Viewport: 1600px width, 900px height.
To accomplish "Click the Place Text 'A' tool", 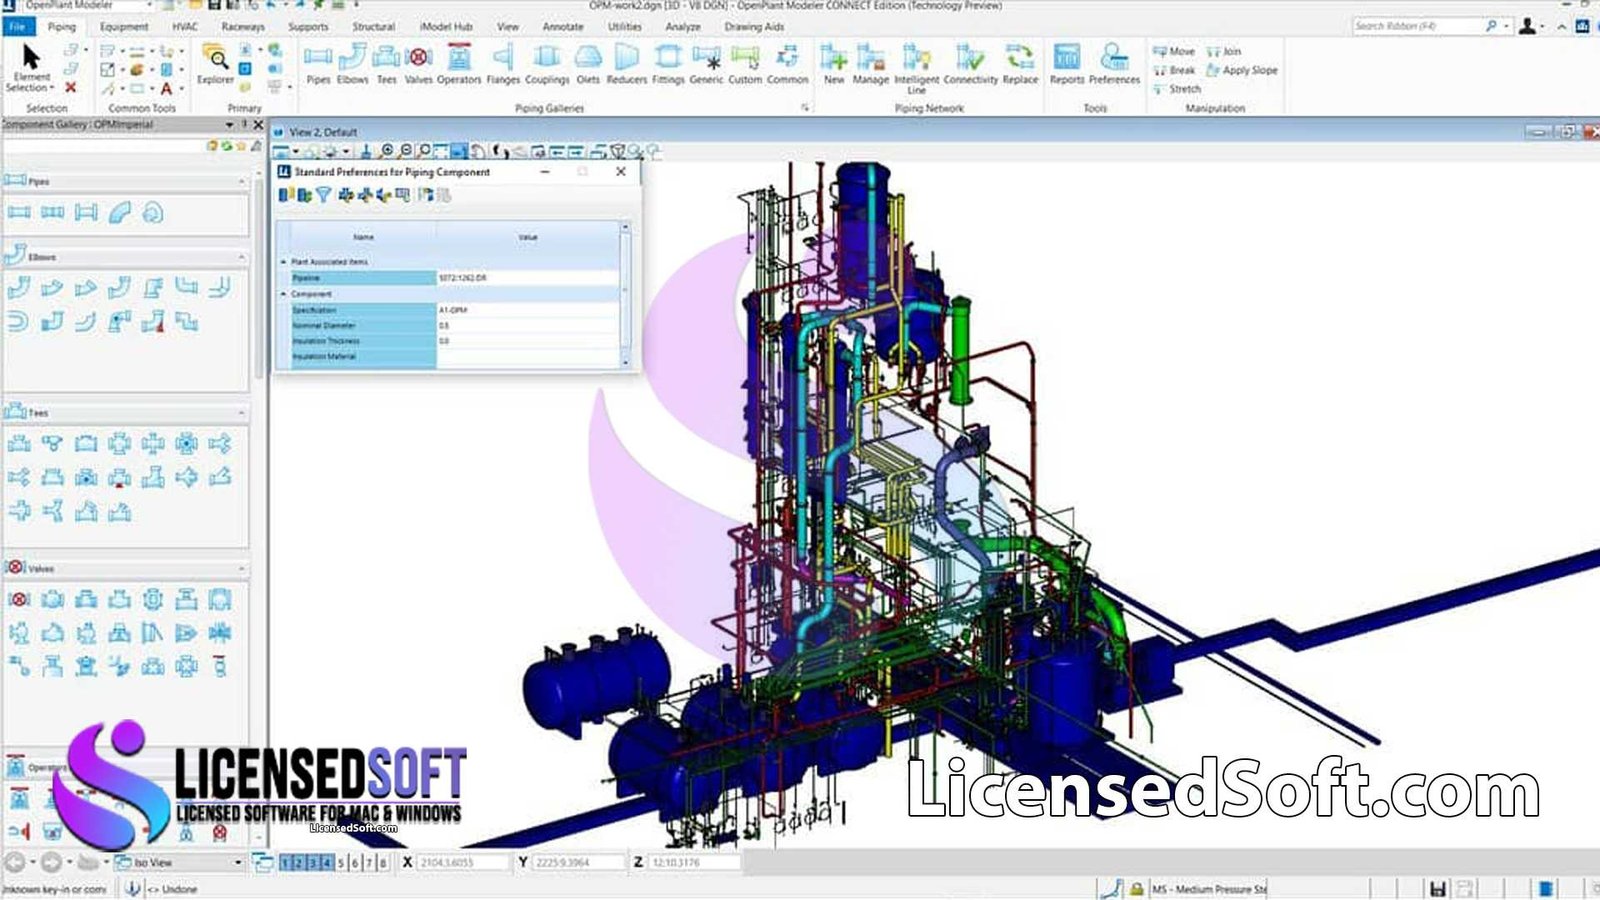I will click(166, 88).
